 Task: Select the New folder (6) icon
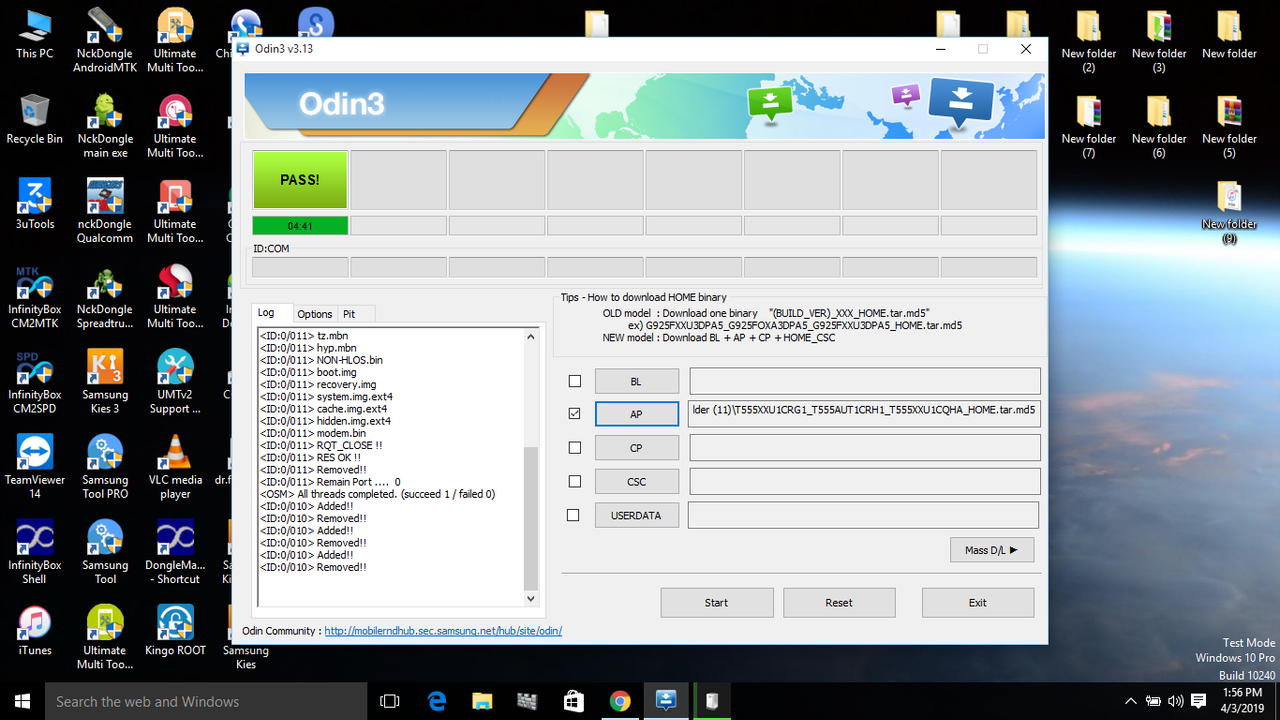click(x=1158, y=126)
